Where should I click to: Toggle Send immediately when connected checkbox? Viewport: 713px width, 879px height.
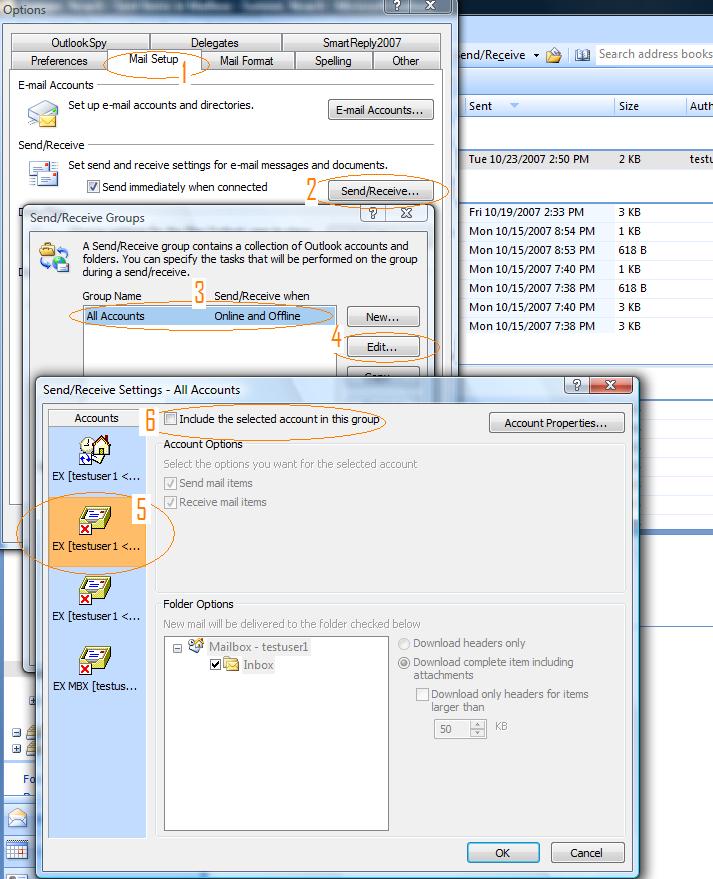tap(94, 187)
